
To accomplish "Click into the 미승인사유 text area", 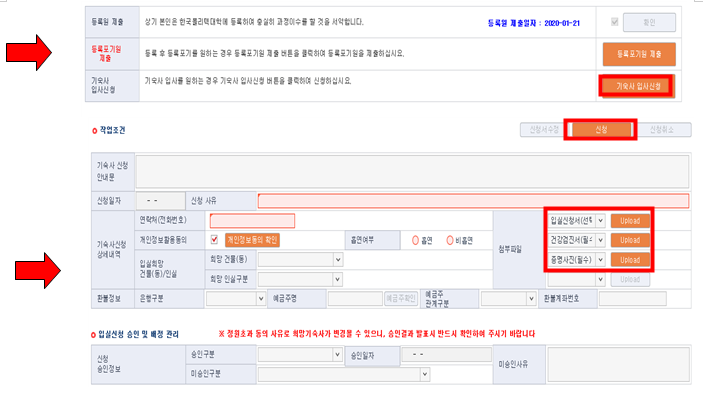I will click(x=618, y=364).
